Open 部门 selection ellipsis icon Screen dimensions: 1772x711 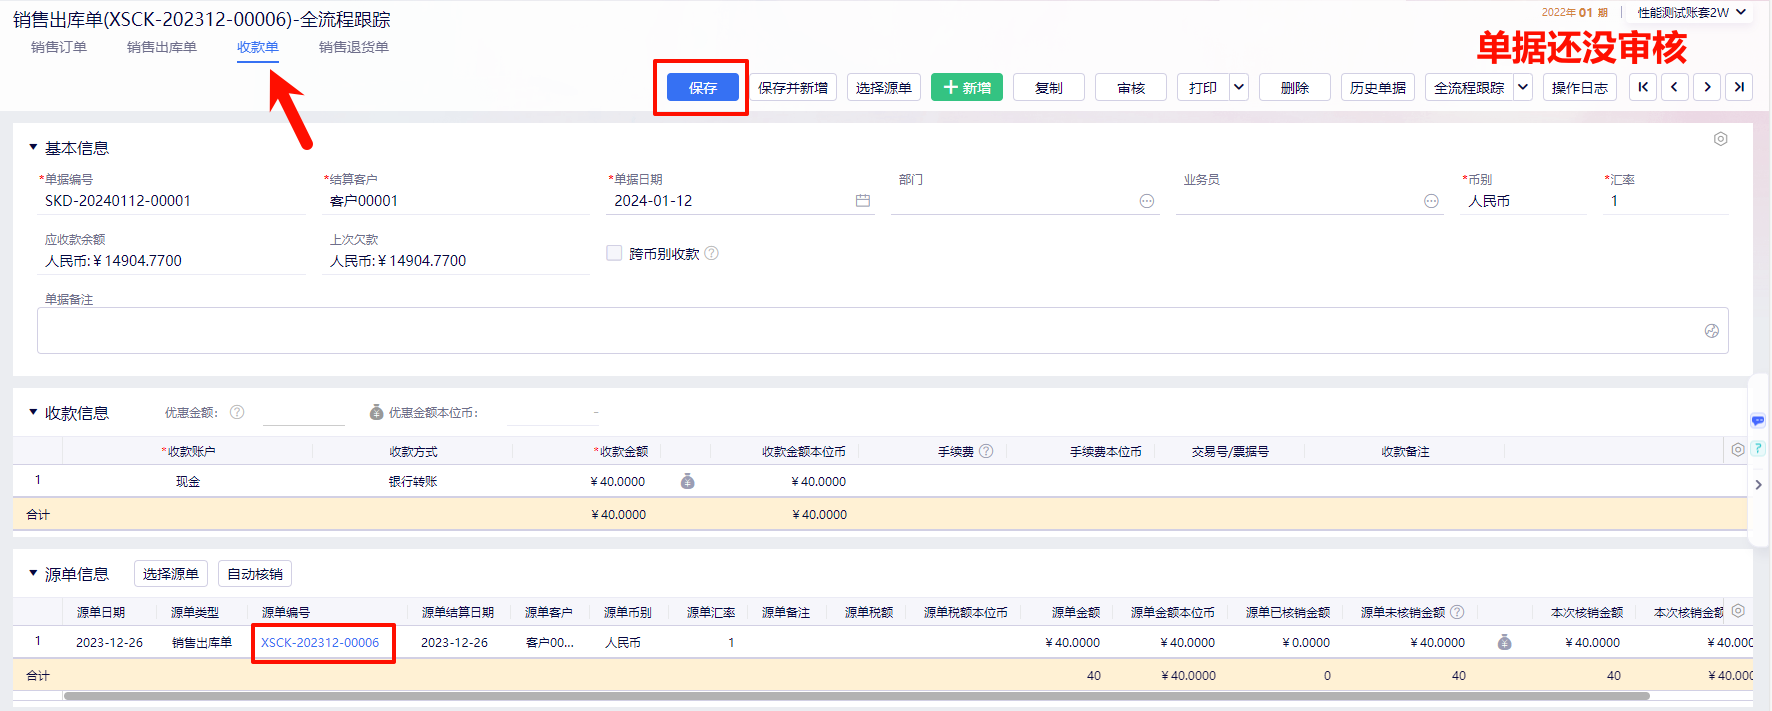pyautogui.click(x=1147, y=201)
